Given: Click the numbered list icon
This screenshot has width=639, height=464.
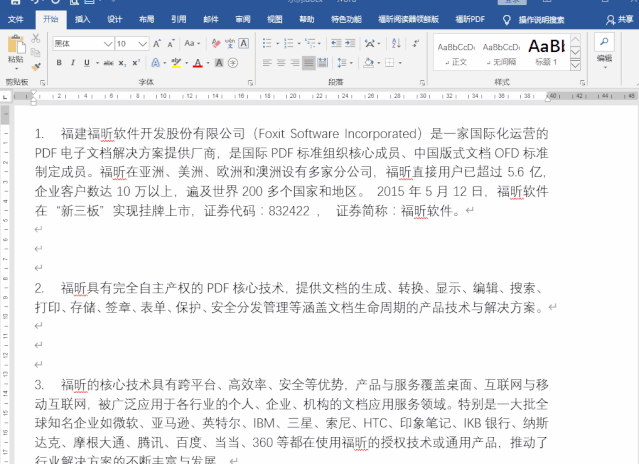Looking at the screenshot, I should pos(289,43).
